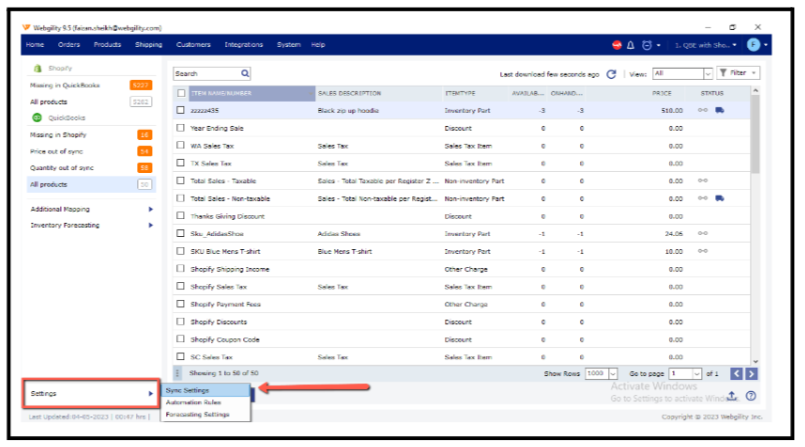Open the bell notifications icon
This screenshot has height=447, width=805.
[630, 45]
